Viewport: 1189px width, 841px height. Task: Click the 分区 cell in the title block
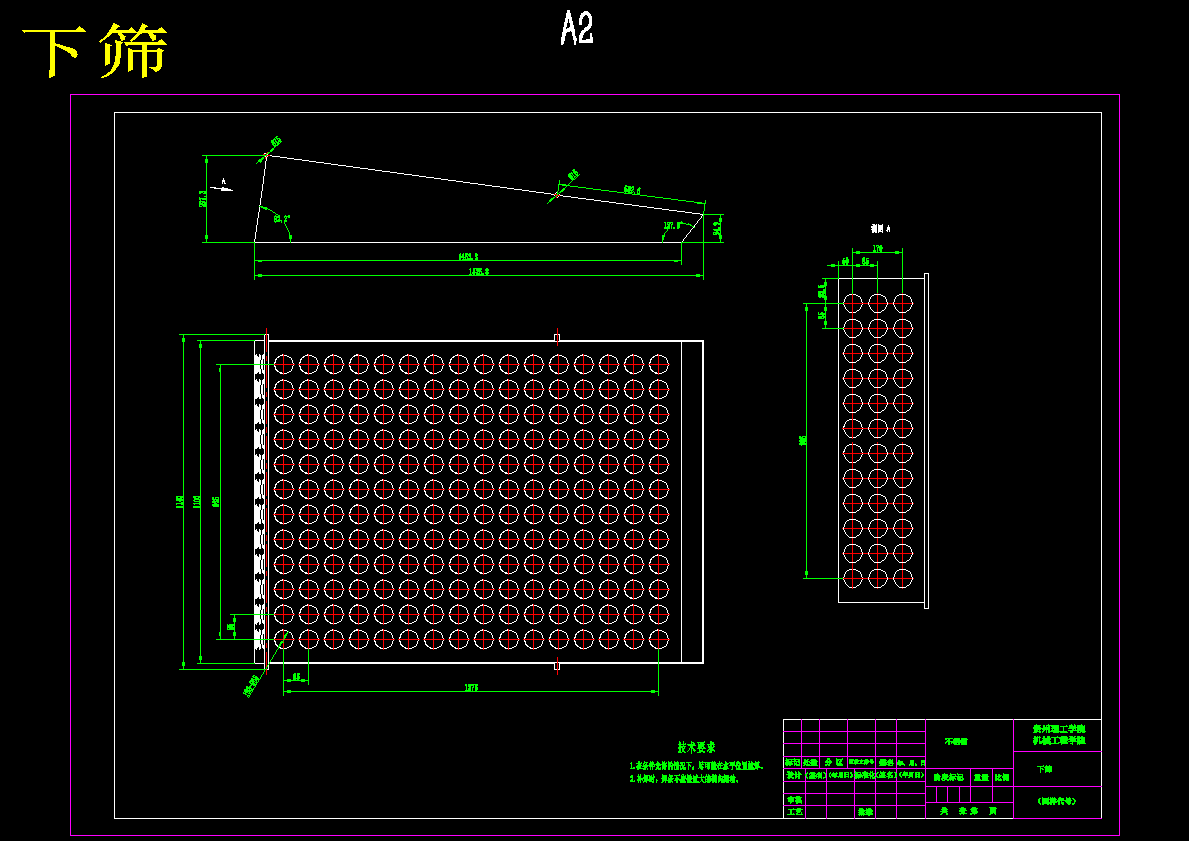pyautogui.click(x=833, y=762)
